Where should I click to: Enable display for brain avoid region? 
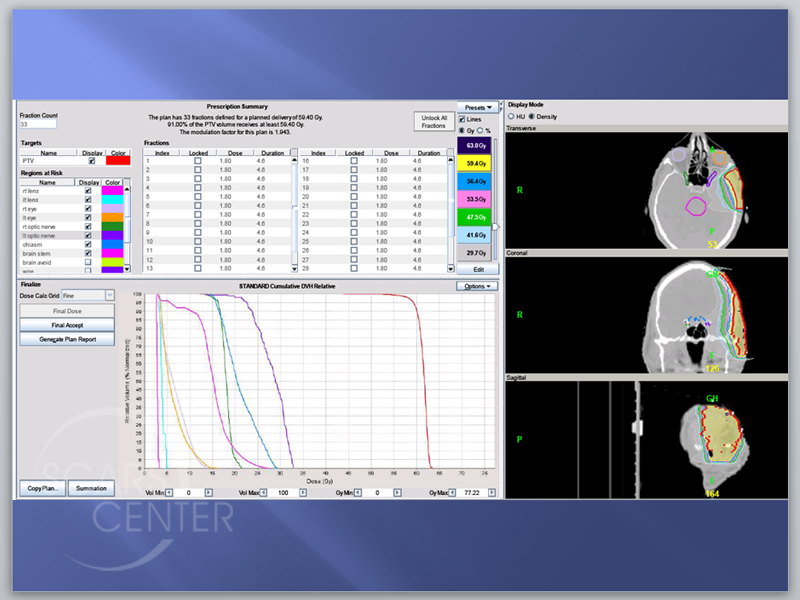coord(88,262)
